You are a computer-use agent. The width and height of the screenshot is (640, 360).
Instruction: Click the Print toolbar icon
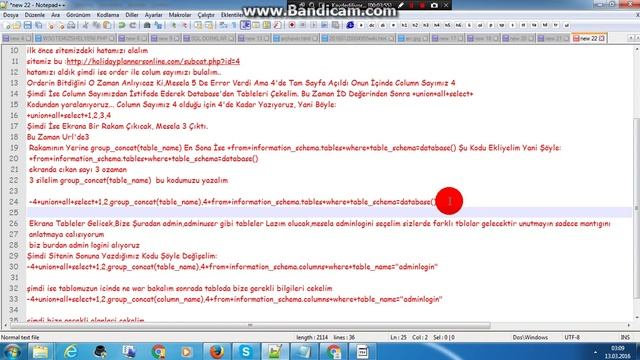pyautogui.click(x=71, y=25)
